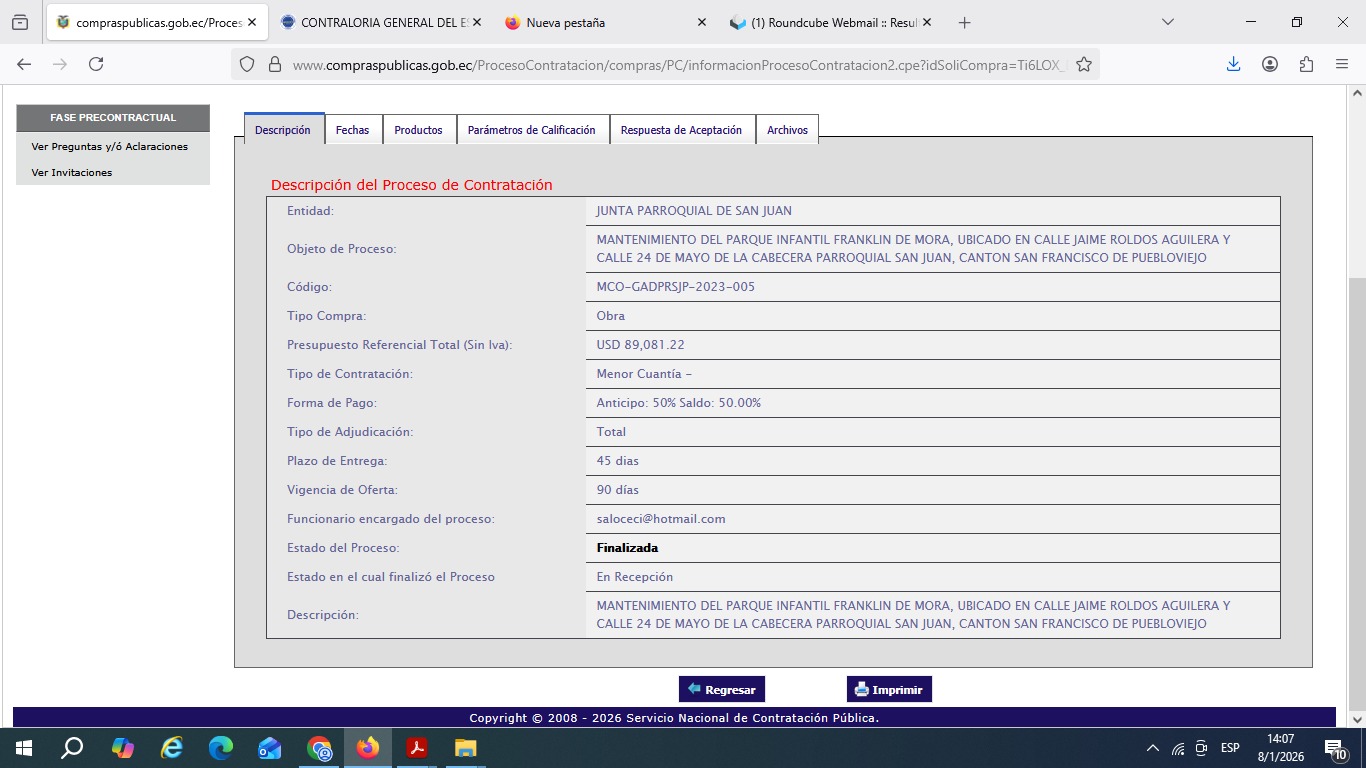Go back using the browser arrow
Screen dimensions: 1366x768
[x=24, y=64]
